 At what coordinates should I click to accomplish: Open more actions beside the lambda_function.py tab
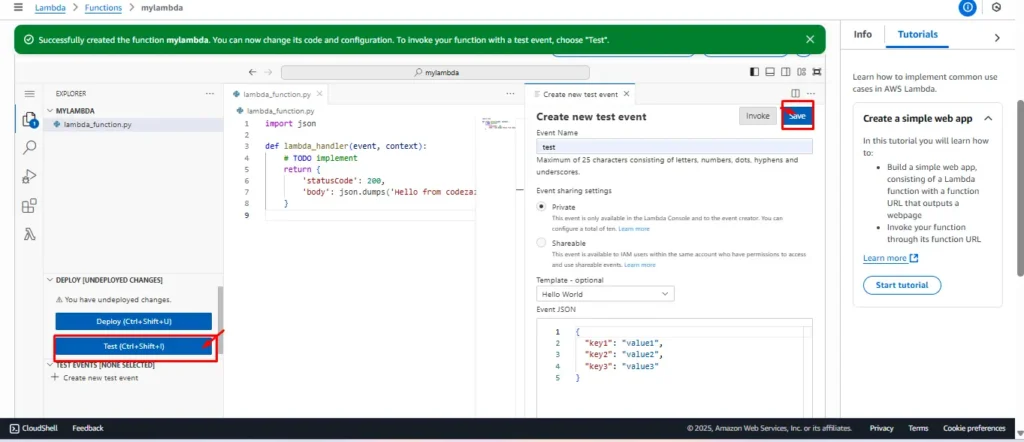(510, 94)
